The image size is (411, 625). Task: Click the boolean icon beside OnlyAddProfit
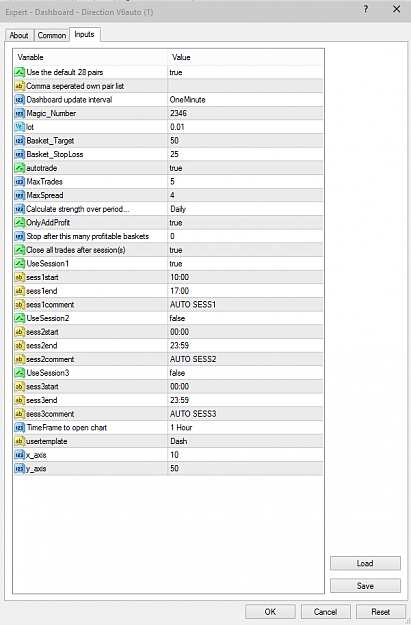[x=20, y=223]
